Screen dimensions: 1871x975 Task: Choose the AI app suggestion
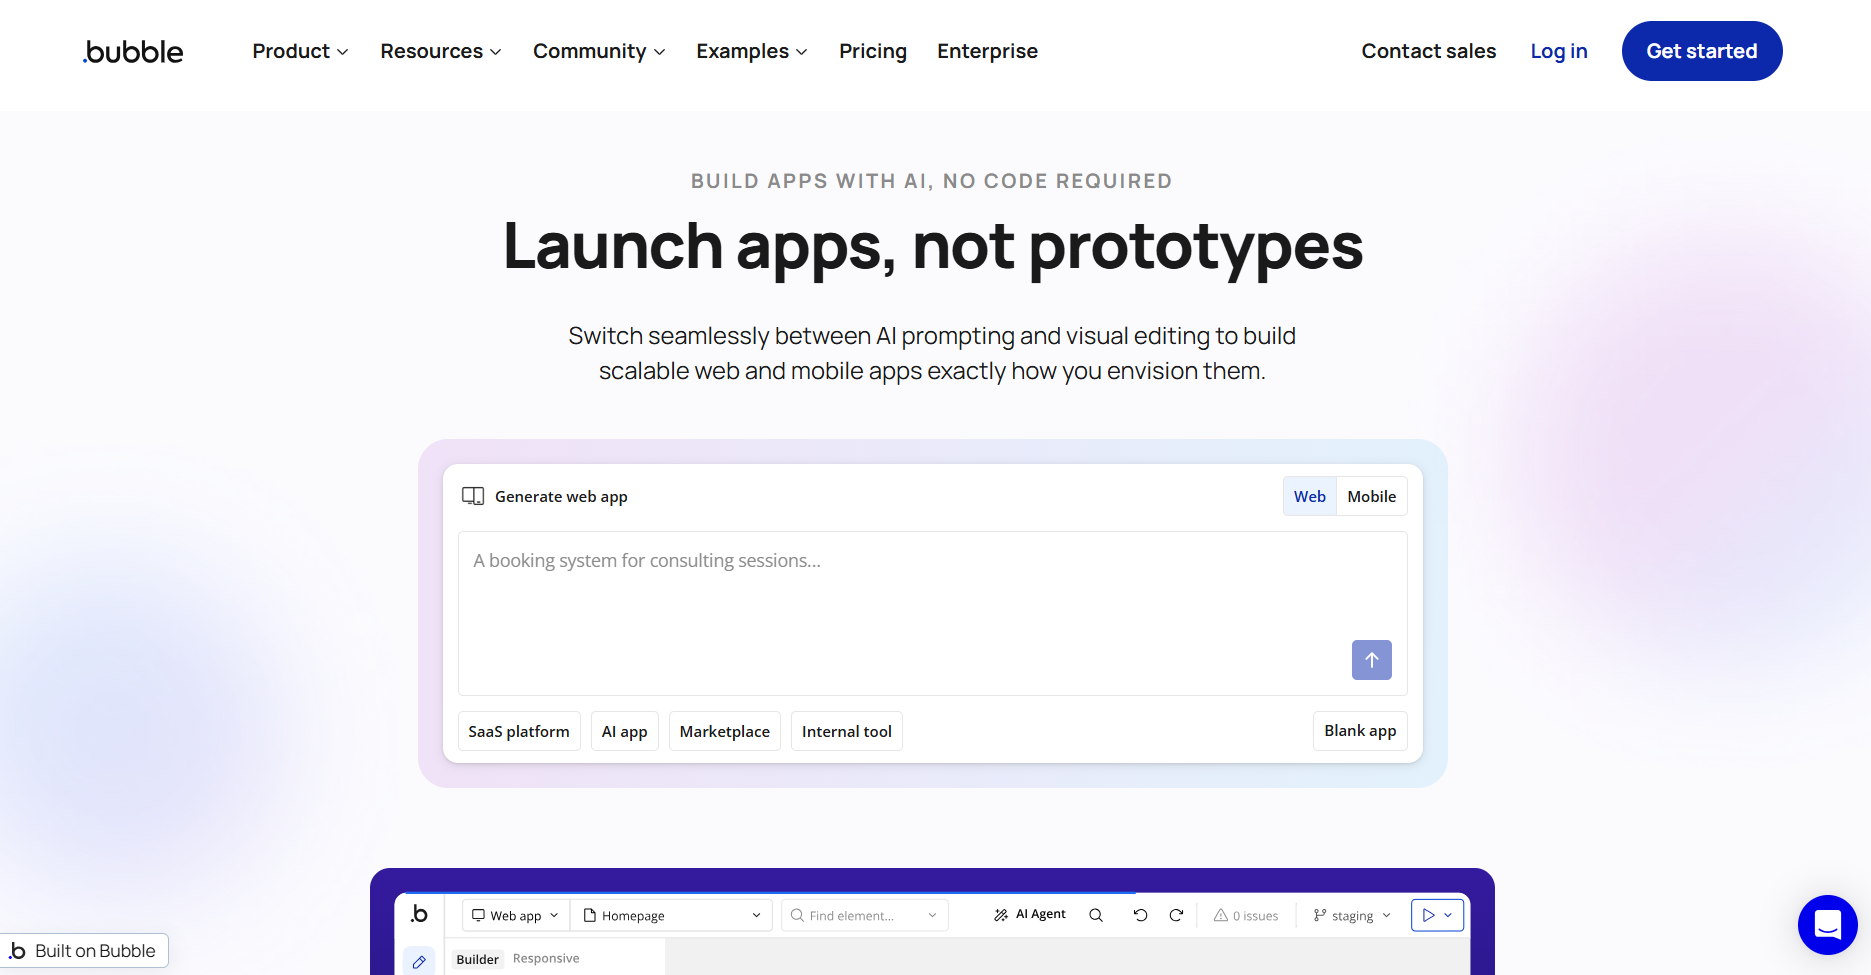625,731
